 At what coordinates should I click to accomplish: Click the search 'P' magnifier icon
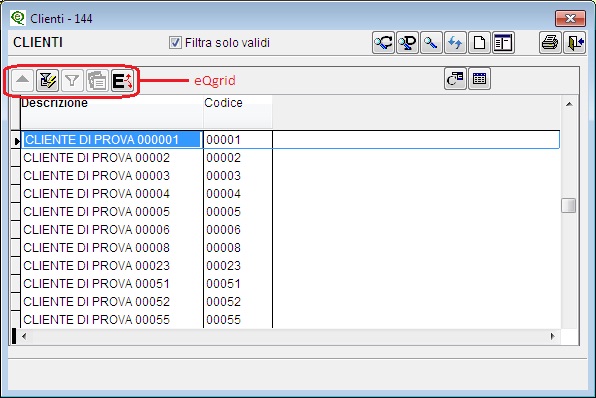[407, 43]
